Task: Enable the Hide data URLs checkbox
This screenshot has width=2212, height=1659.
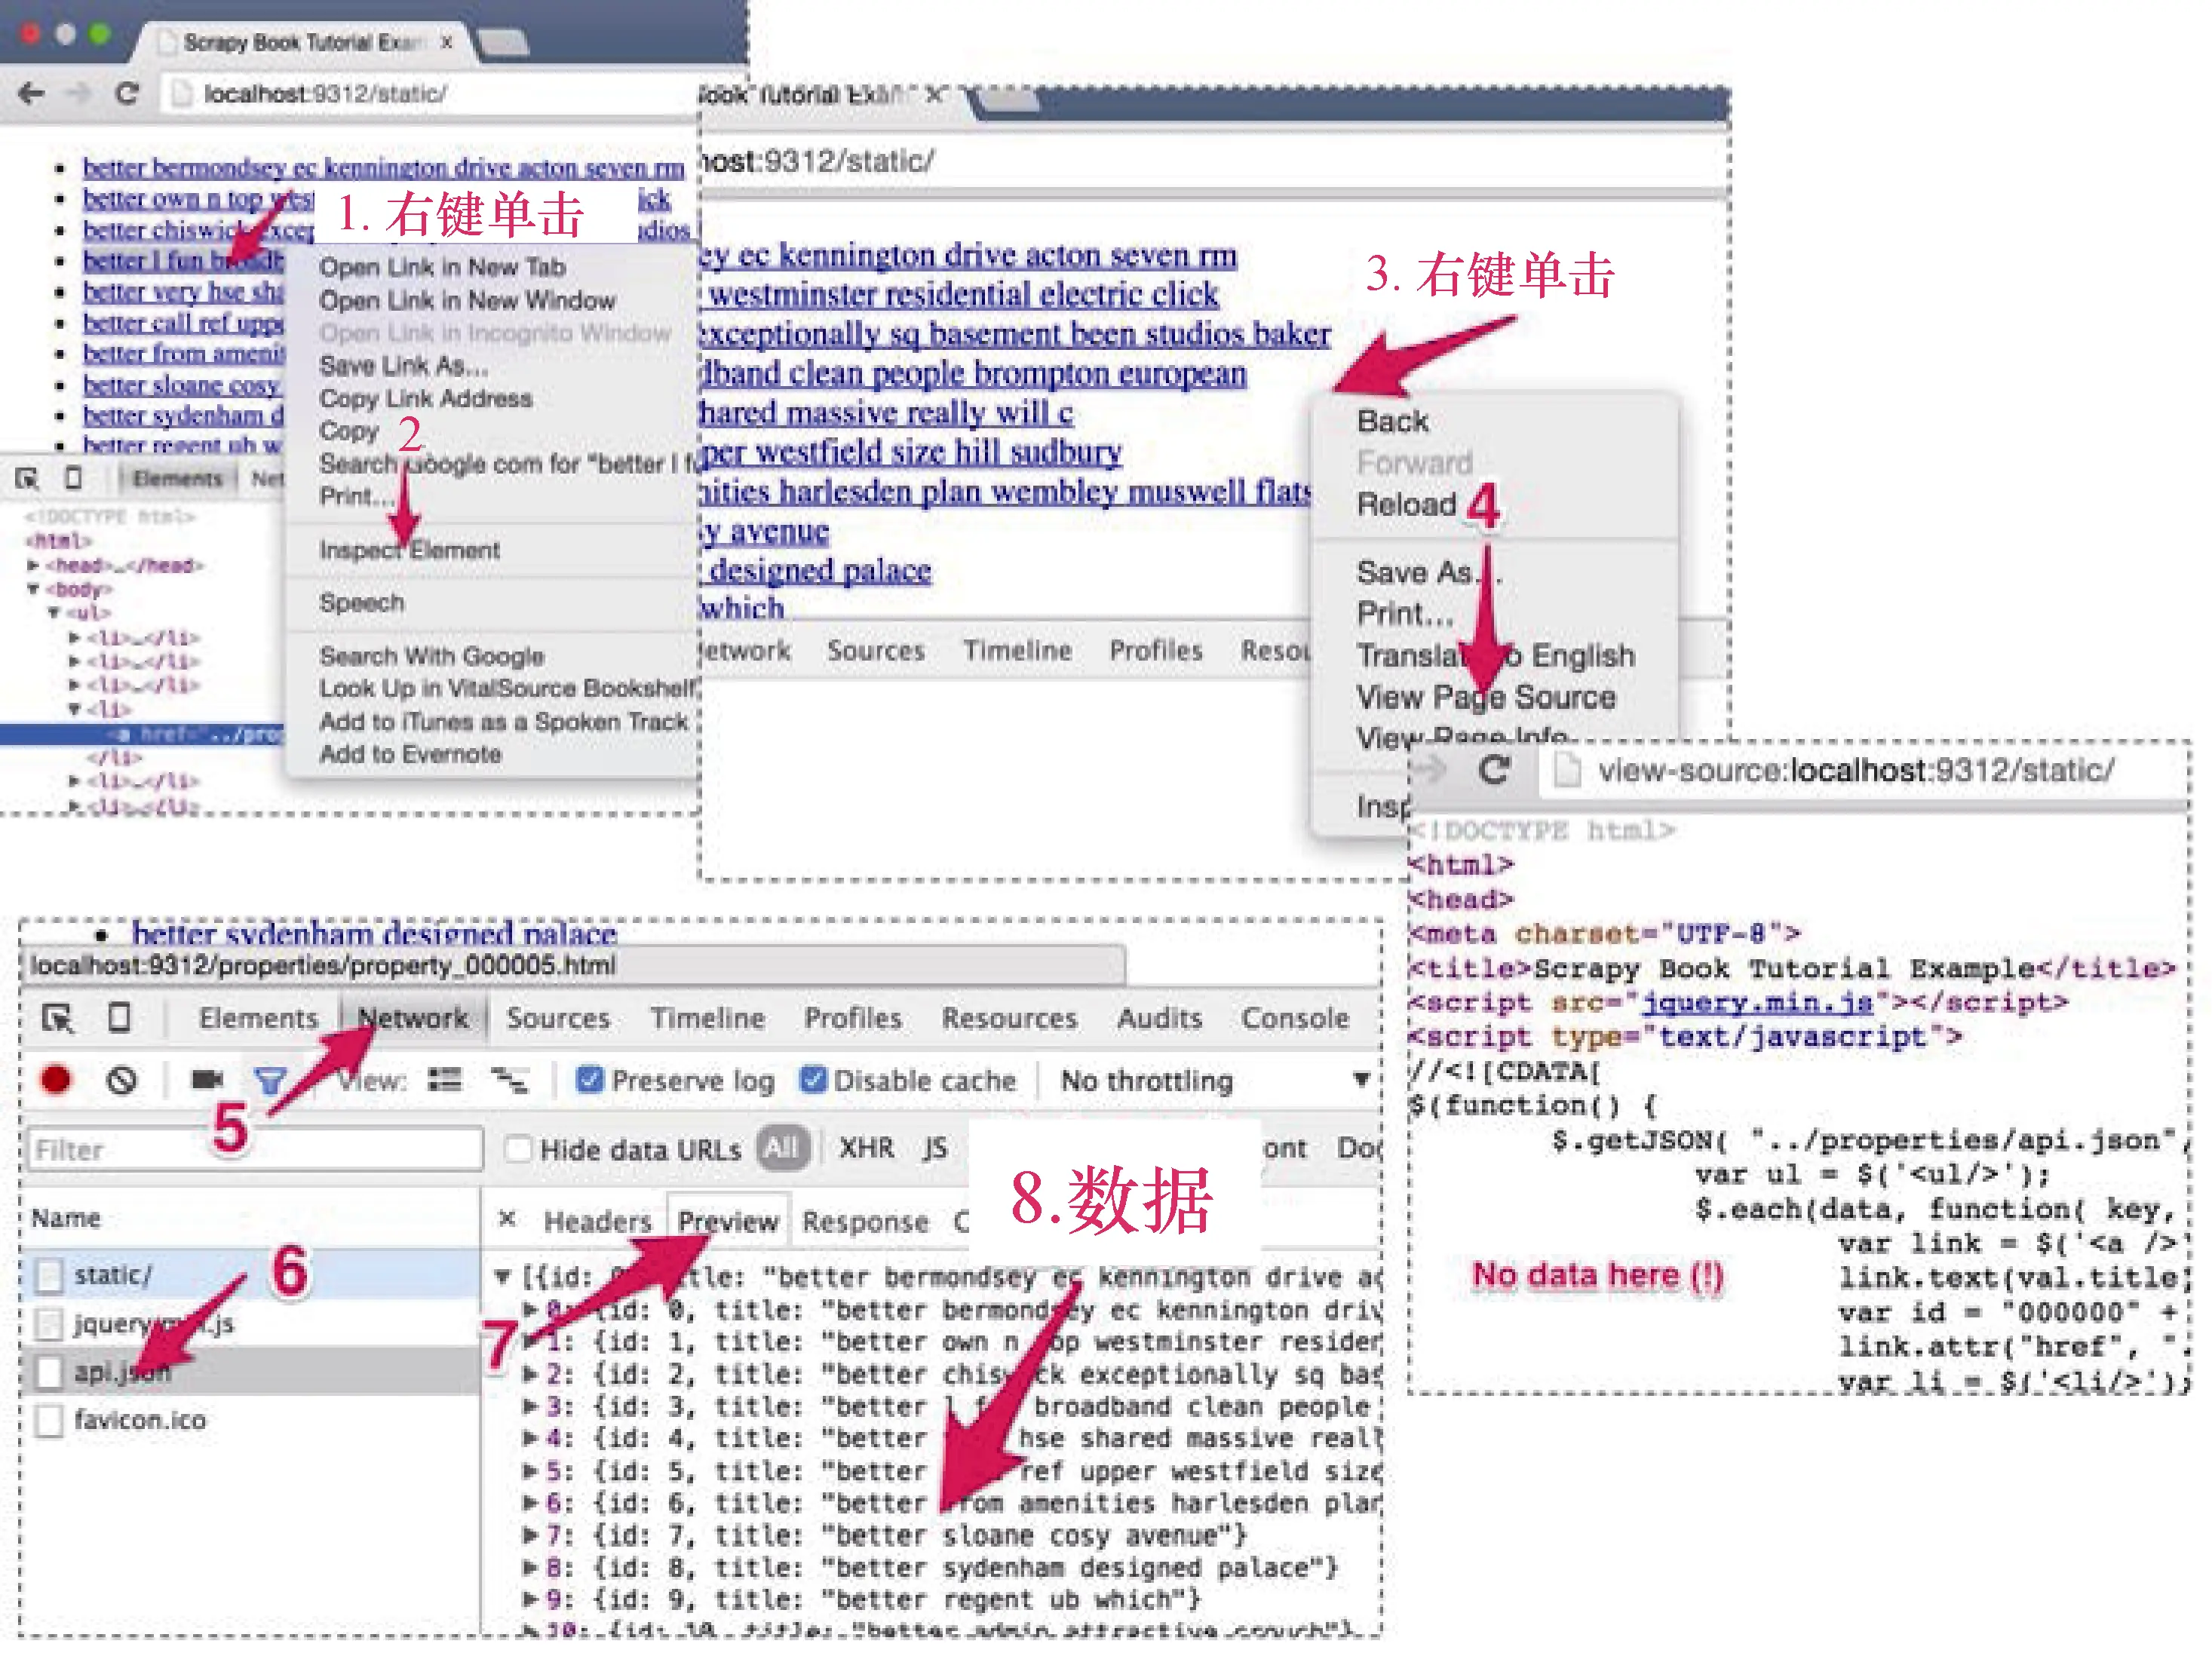Action: point(518,1149)
